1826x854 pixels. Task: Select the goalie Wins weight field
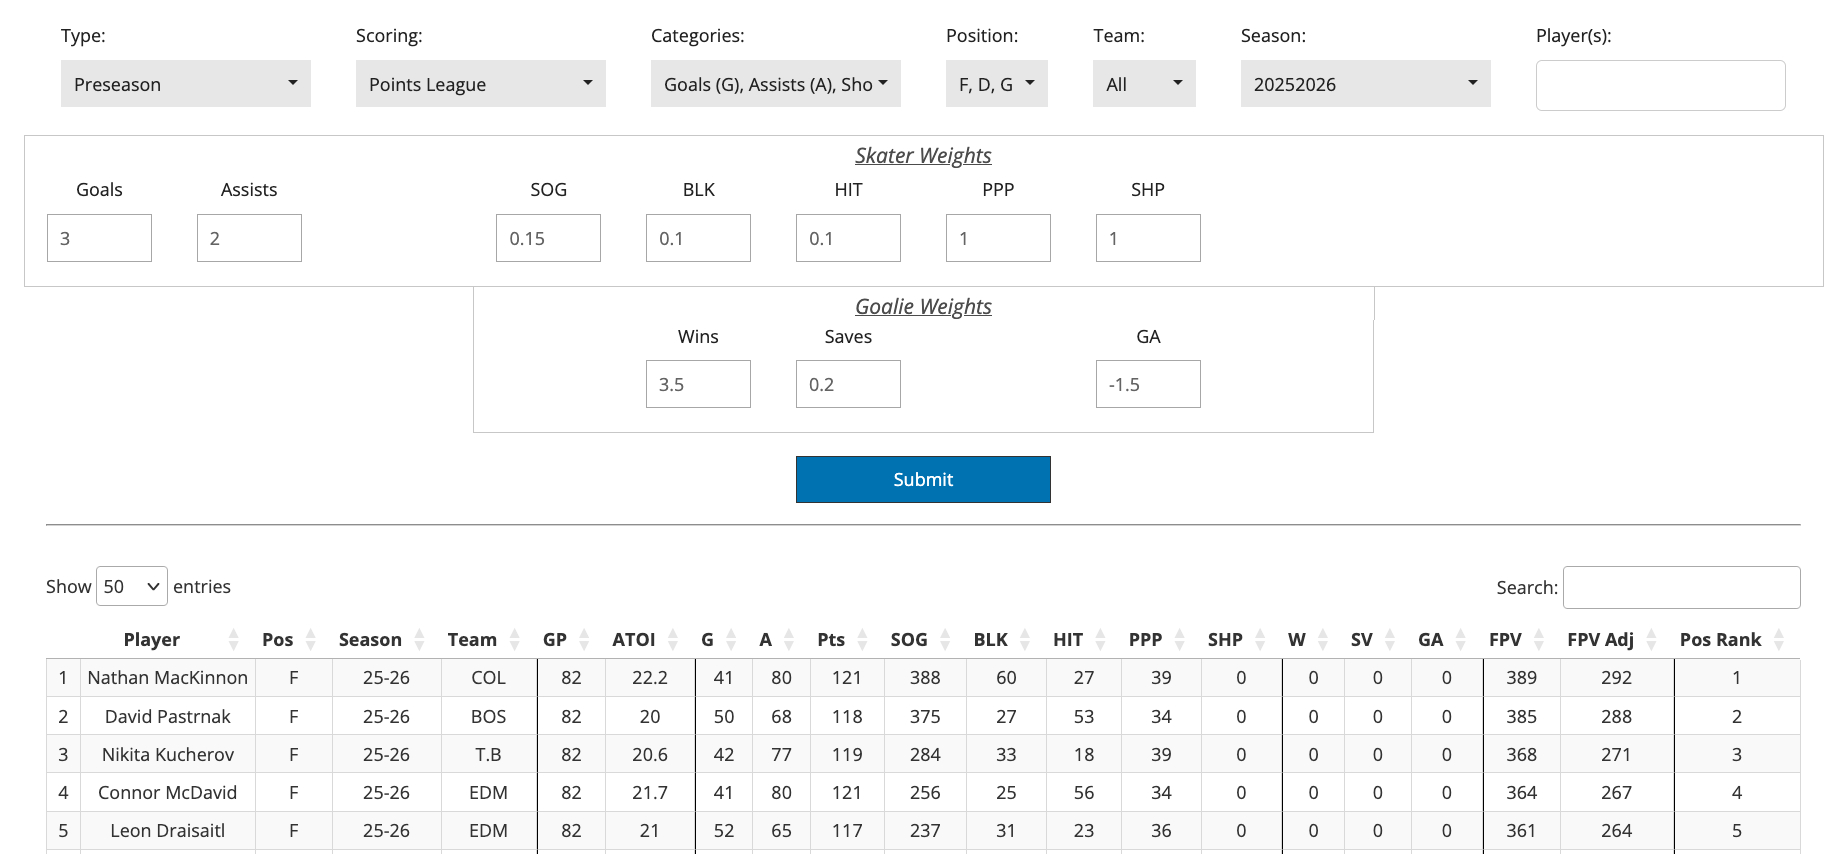pos(698,384)
